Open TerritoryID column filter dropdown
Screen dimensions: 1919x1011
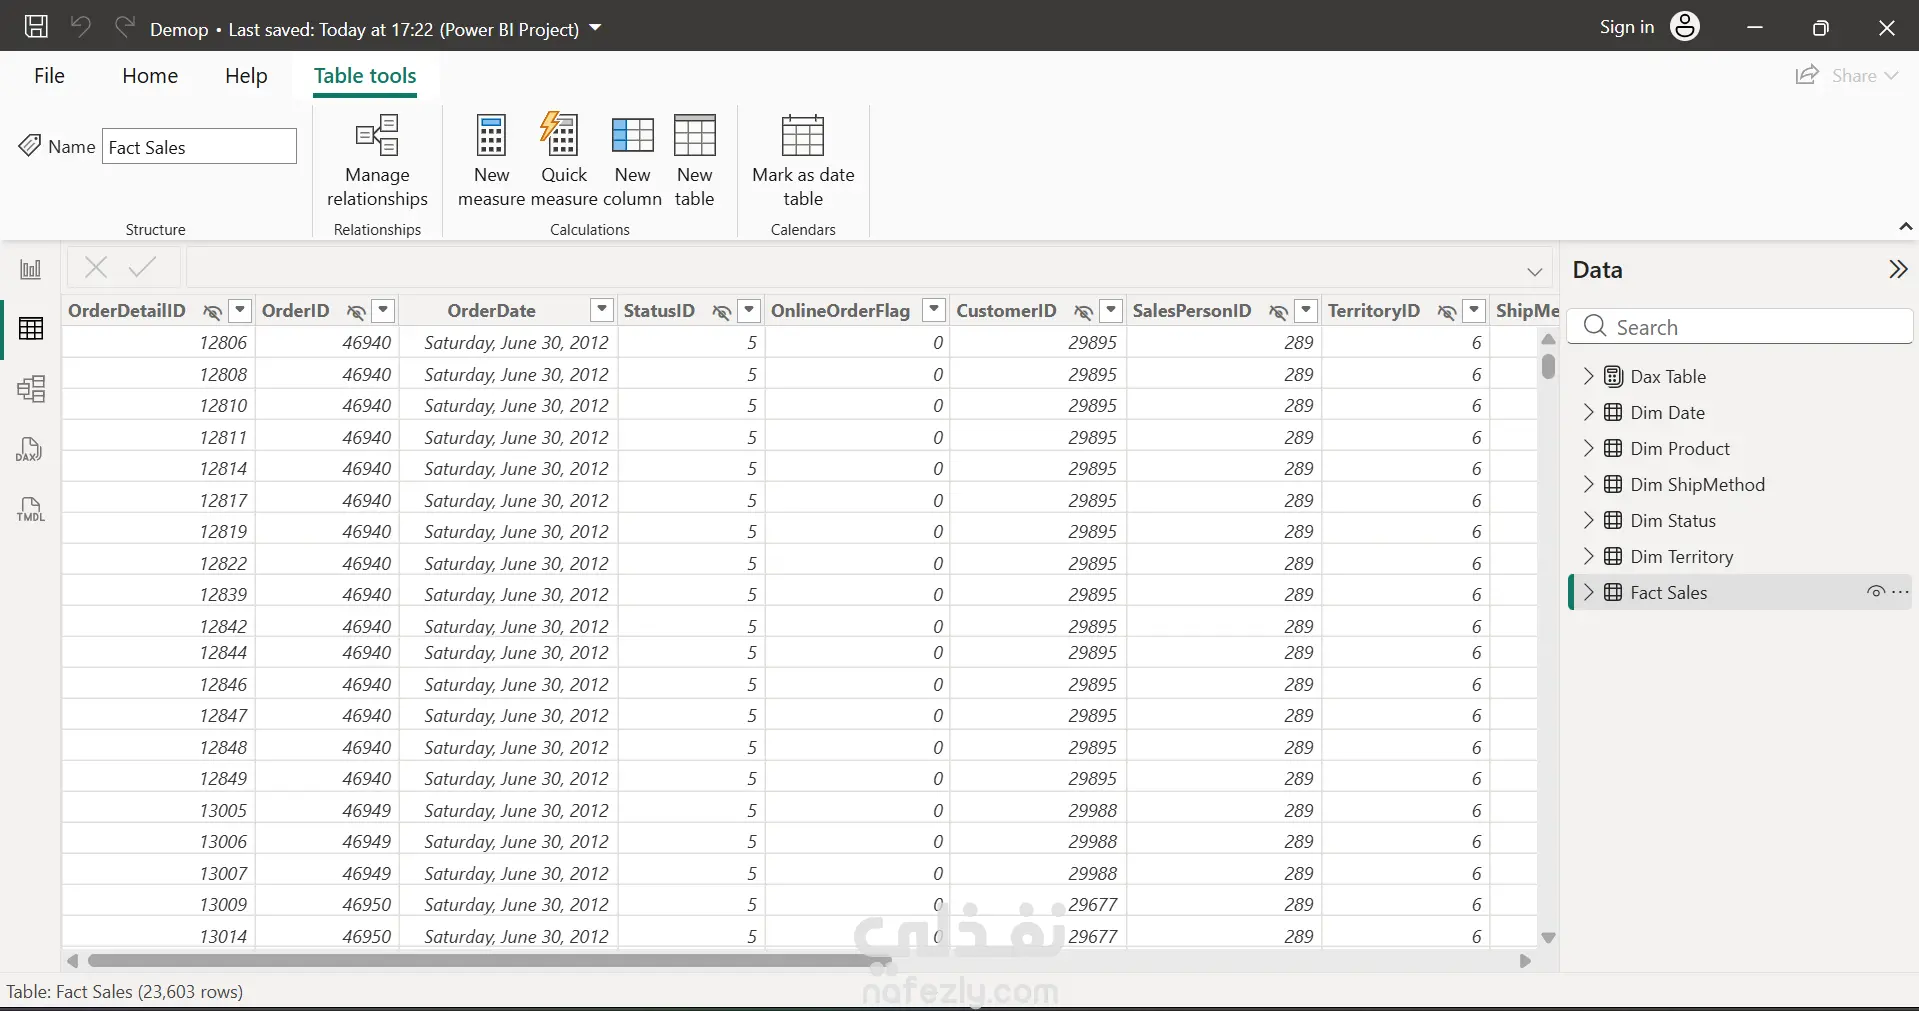1474,310
